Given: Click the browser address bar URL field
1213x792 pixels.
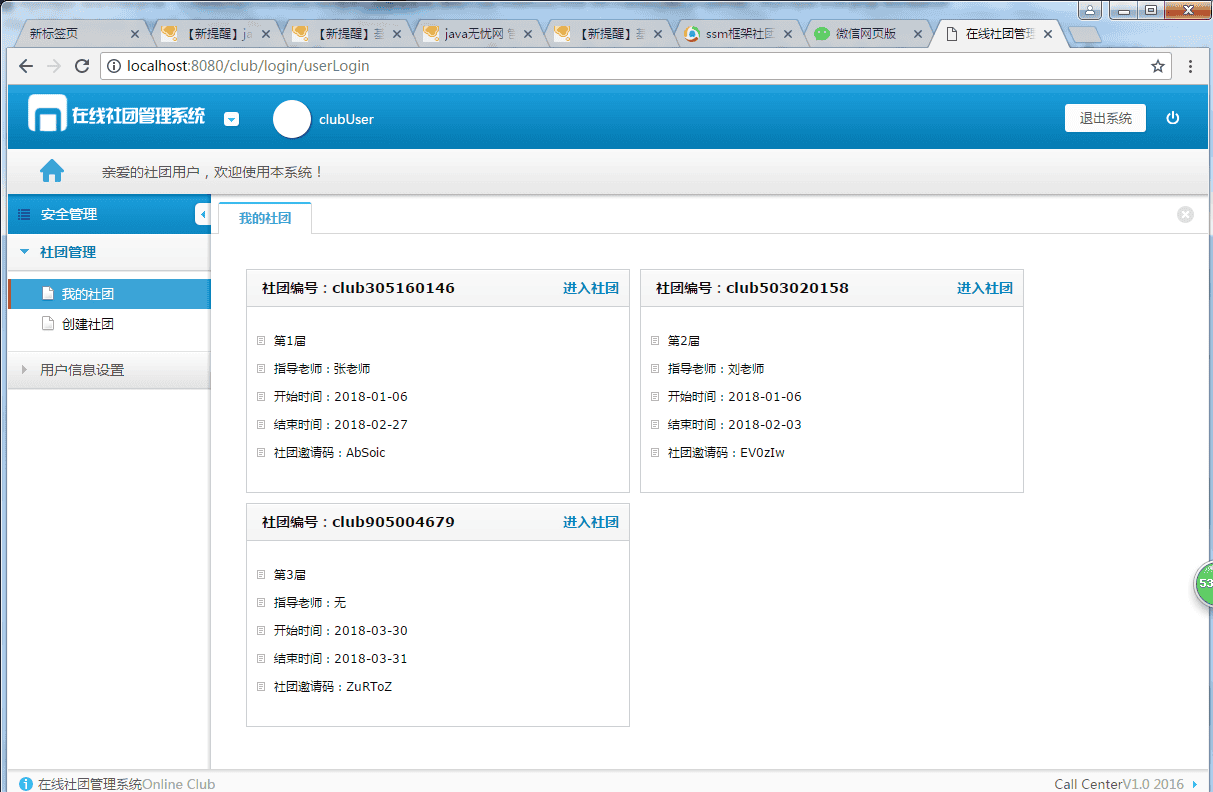Looking at the screenshot, I should pos(636,66).
